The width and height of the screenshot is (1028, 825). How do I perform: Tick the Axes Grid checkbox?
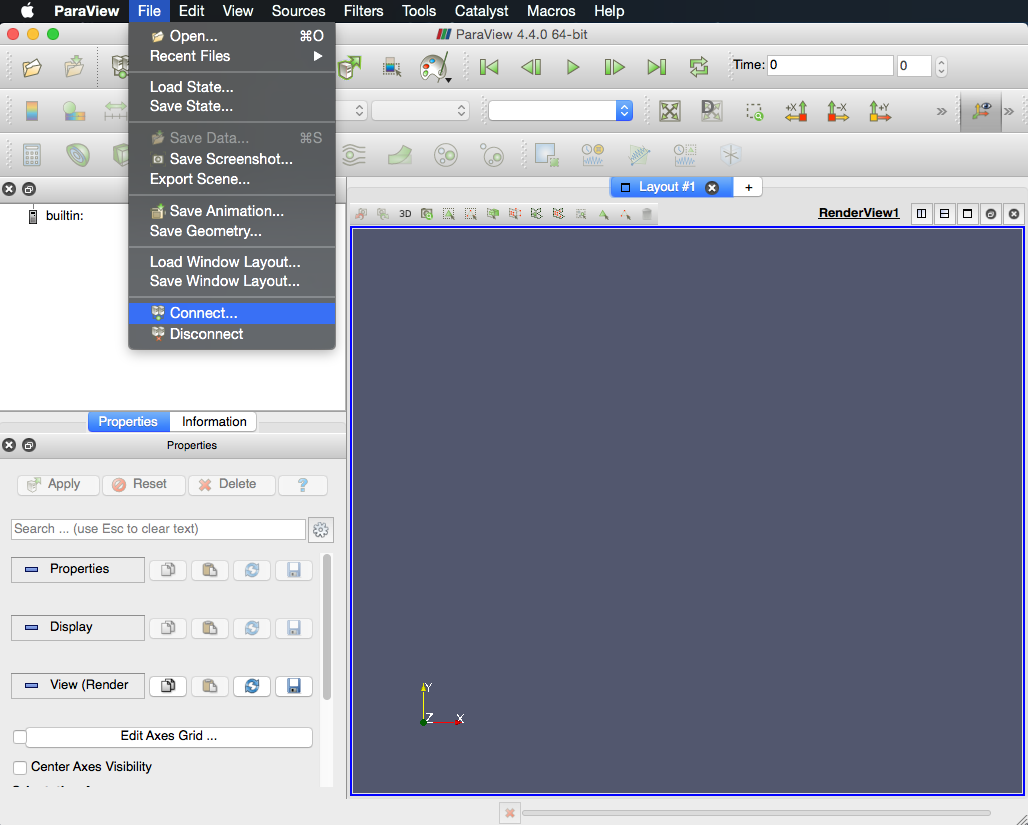tap(19, 737)
